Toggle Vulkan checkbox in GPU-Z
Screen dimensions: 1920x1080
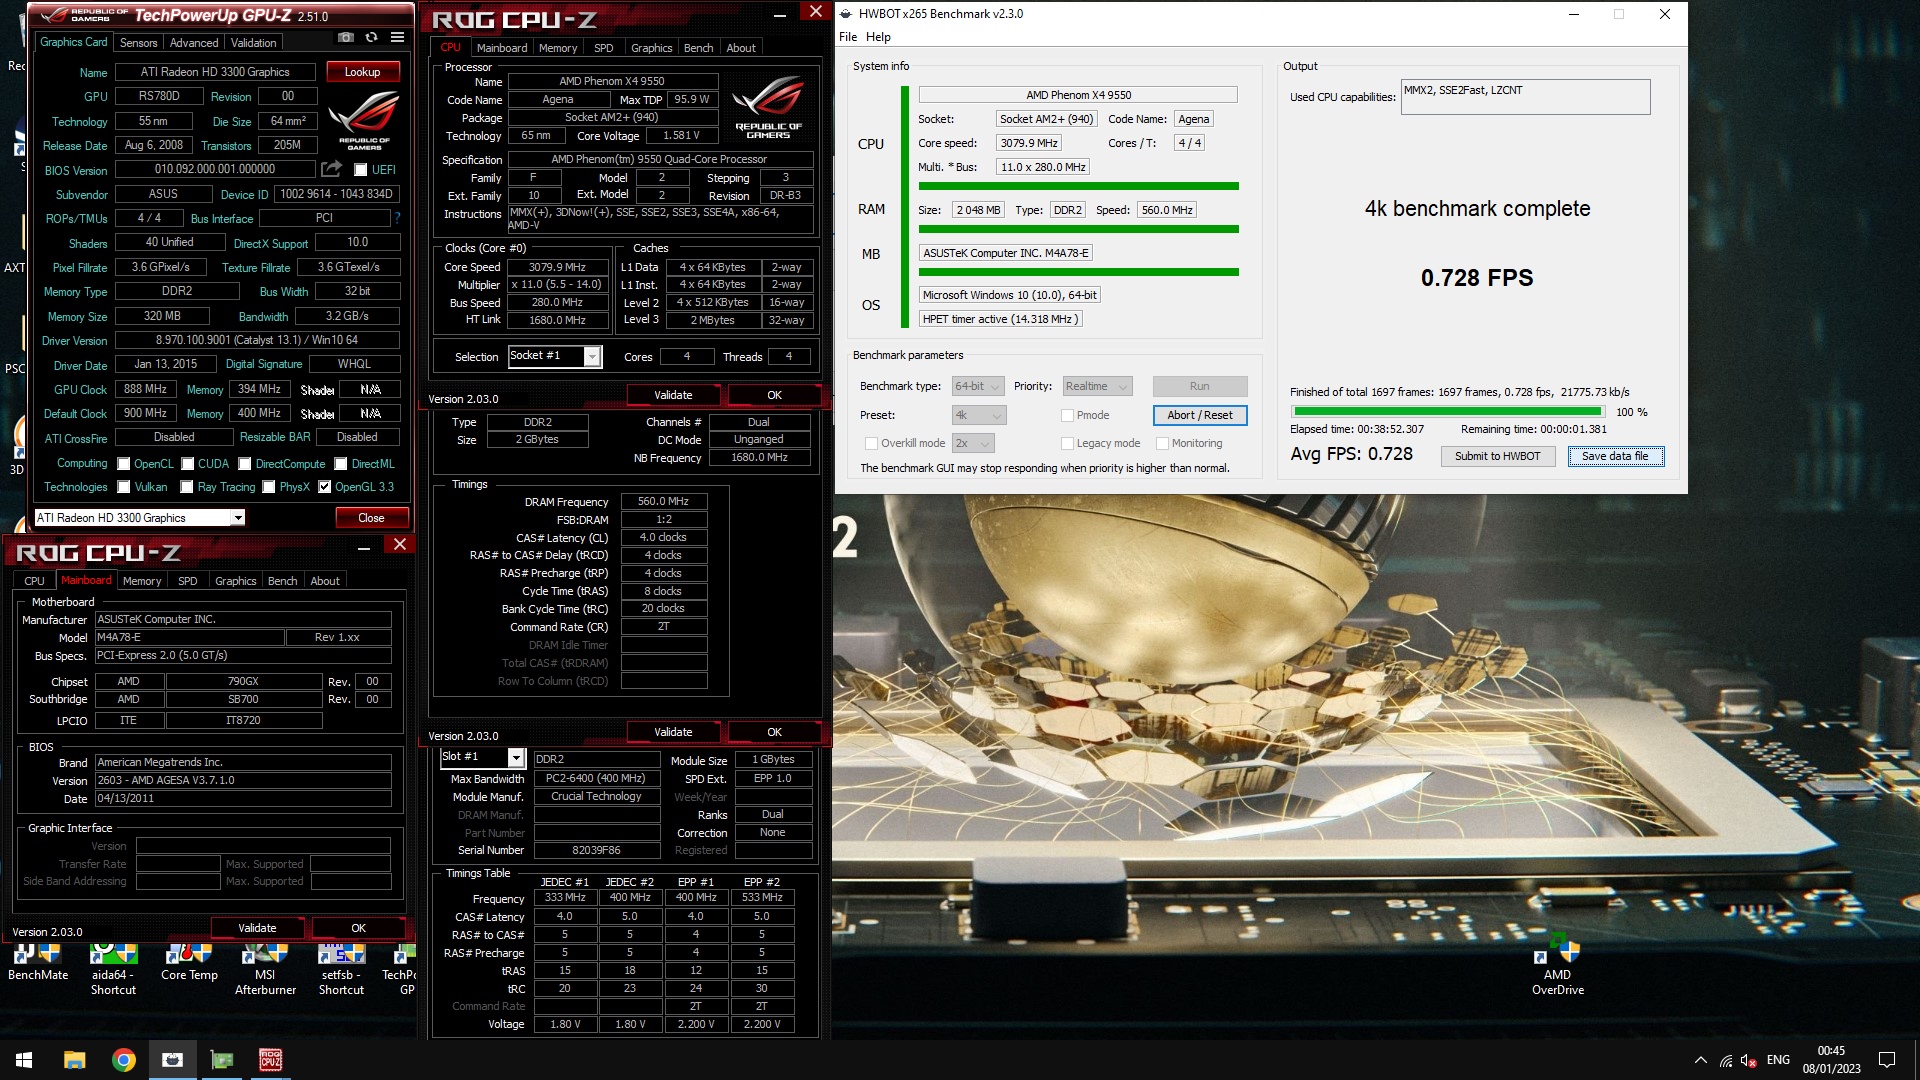pos(124,487)
